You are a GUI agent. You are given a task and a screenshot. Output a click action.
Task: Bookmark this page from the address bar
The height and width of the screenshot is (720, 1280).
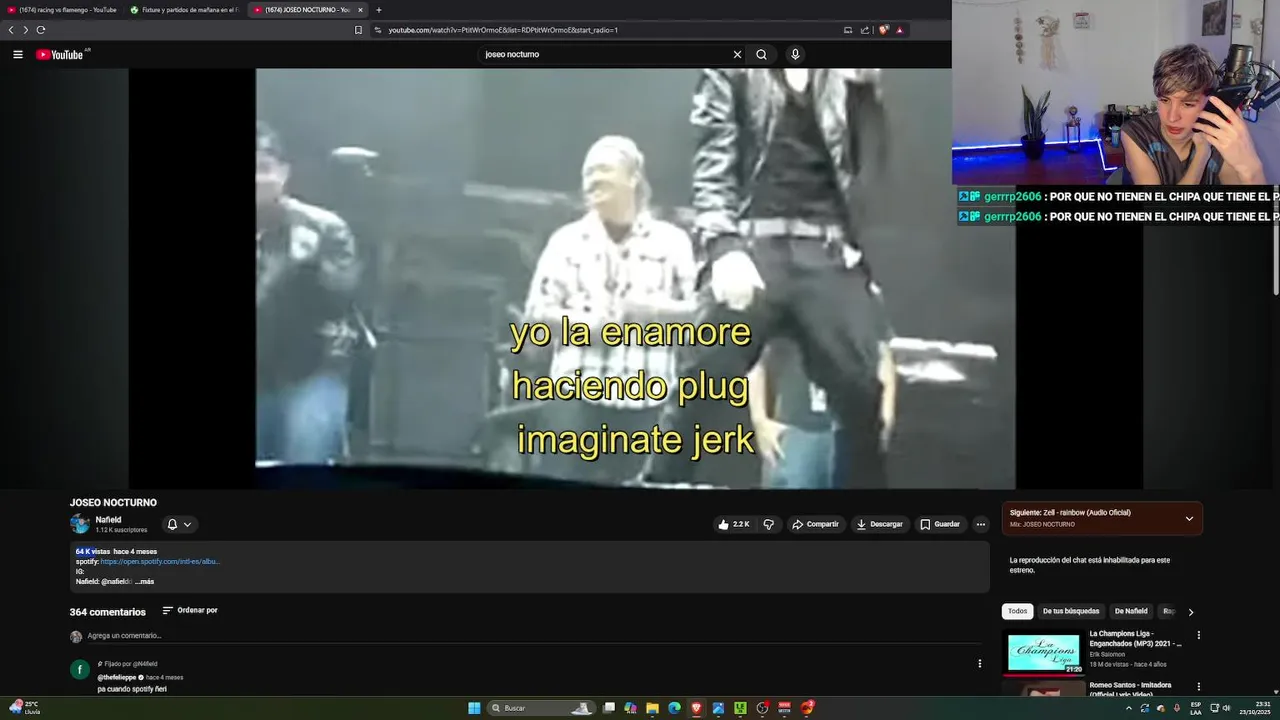[358, 30]
